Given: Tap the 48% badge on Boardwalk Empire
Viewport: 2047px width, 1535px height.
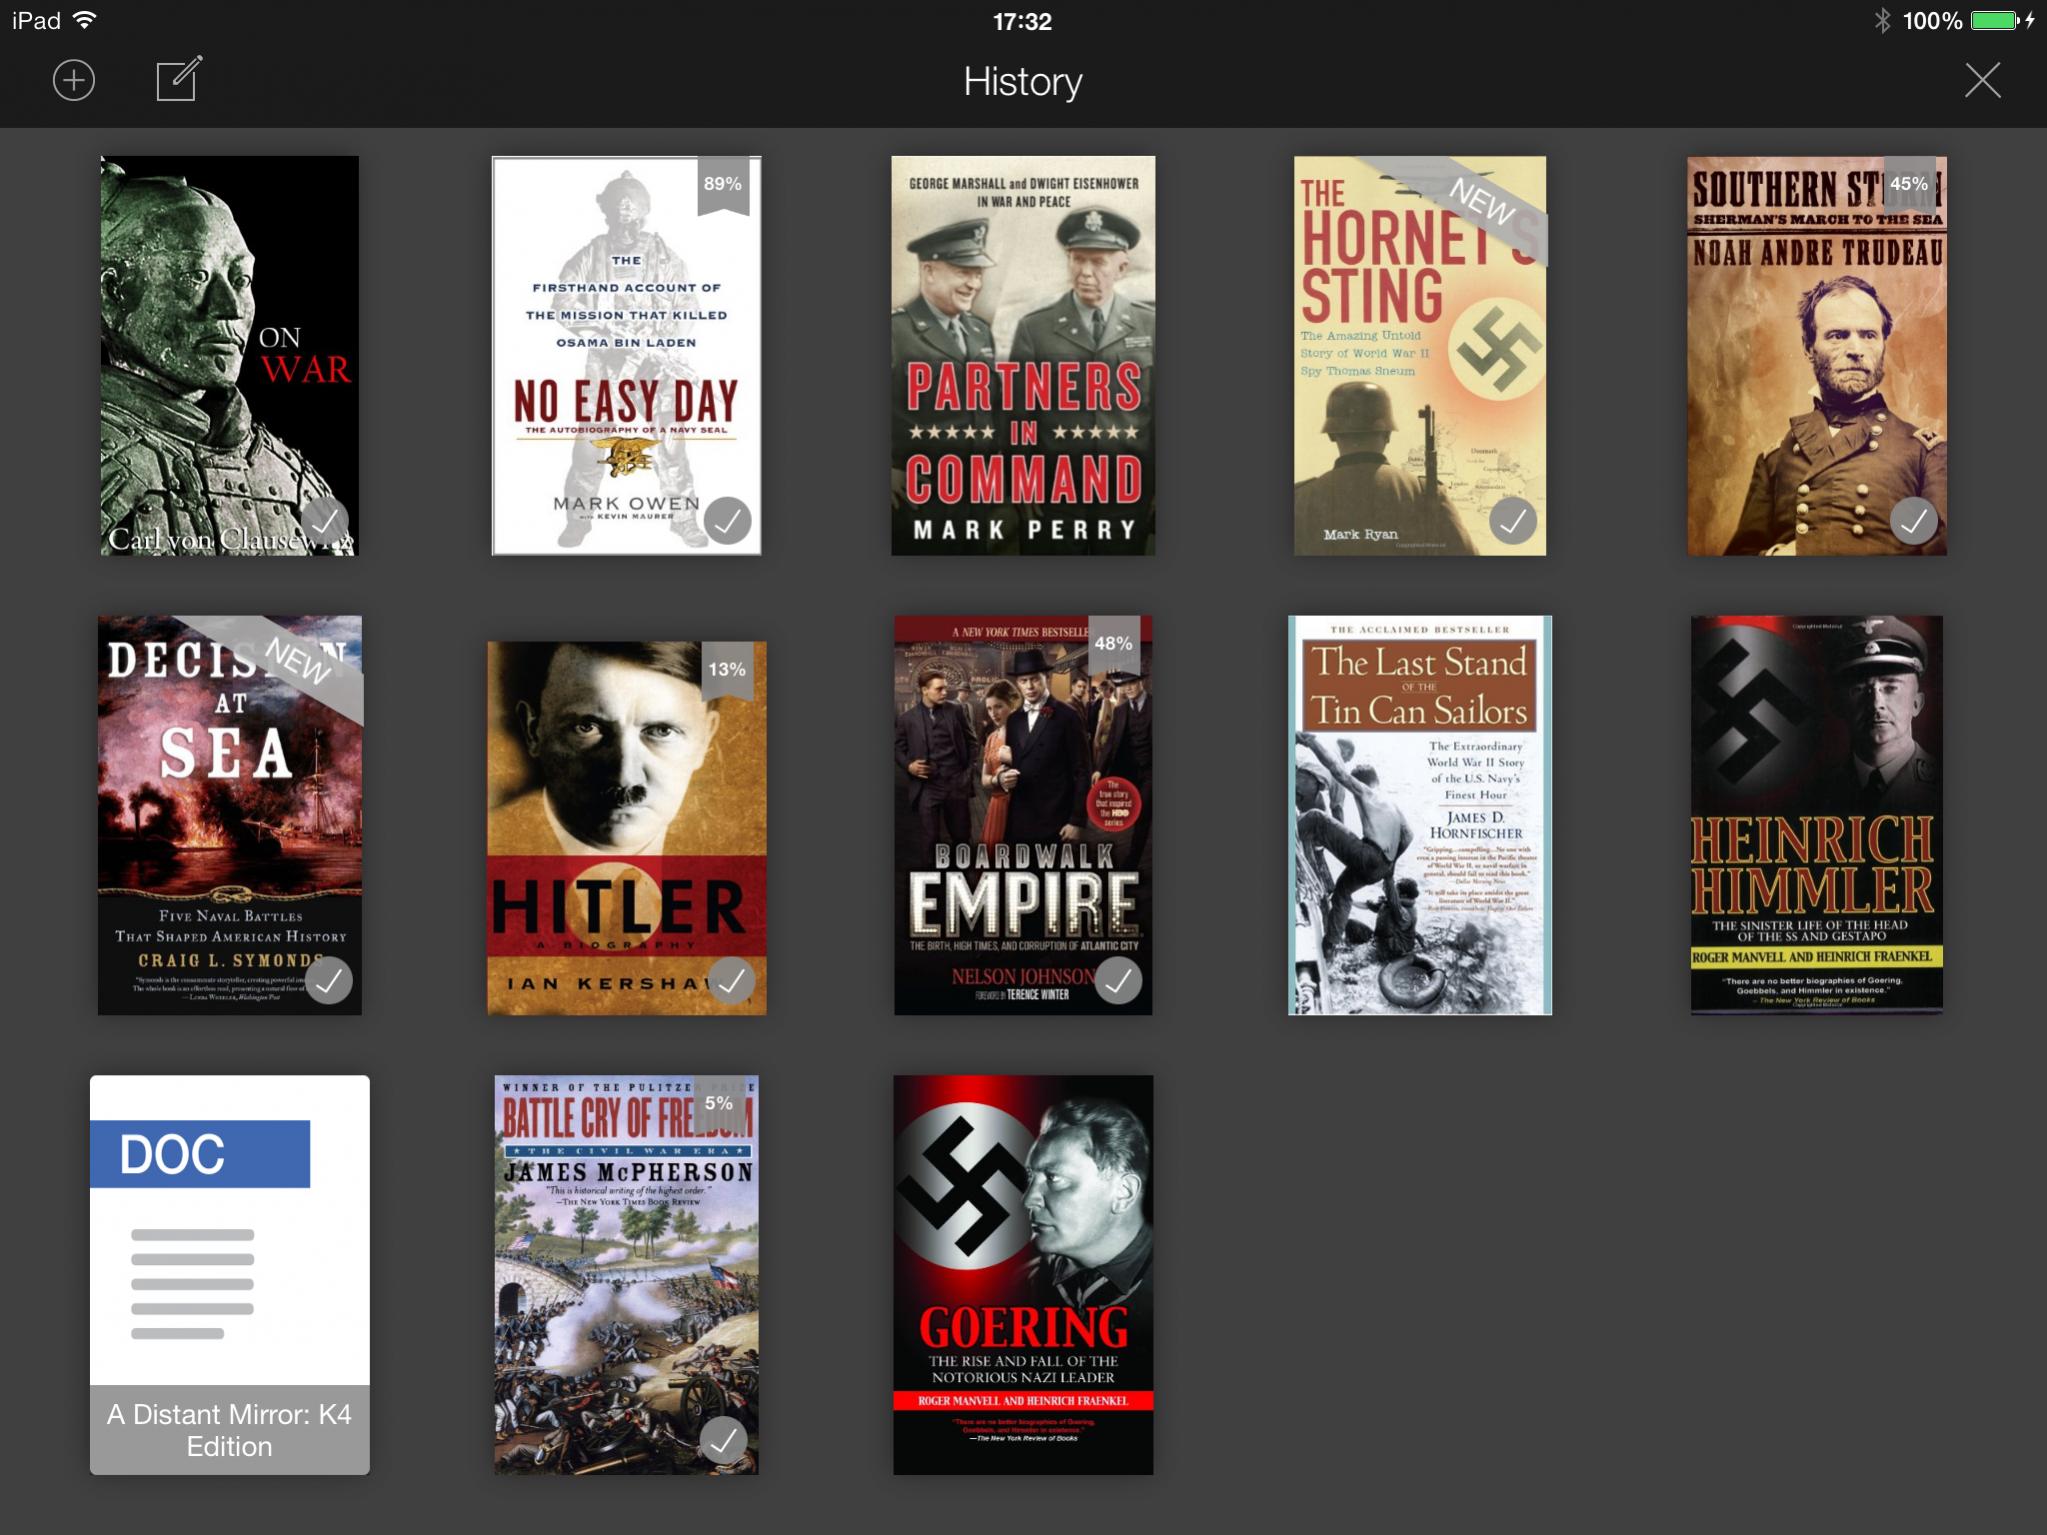Looking at the screenshot, I should click(x=1113, y=644).
